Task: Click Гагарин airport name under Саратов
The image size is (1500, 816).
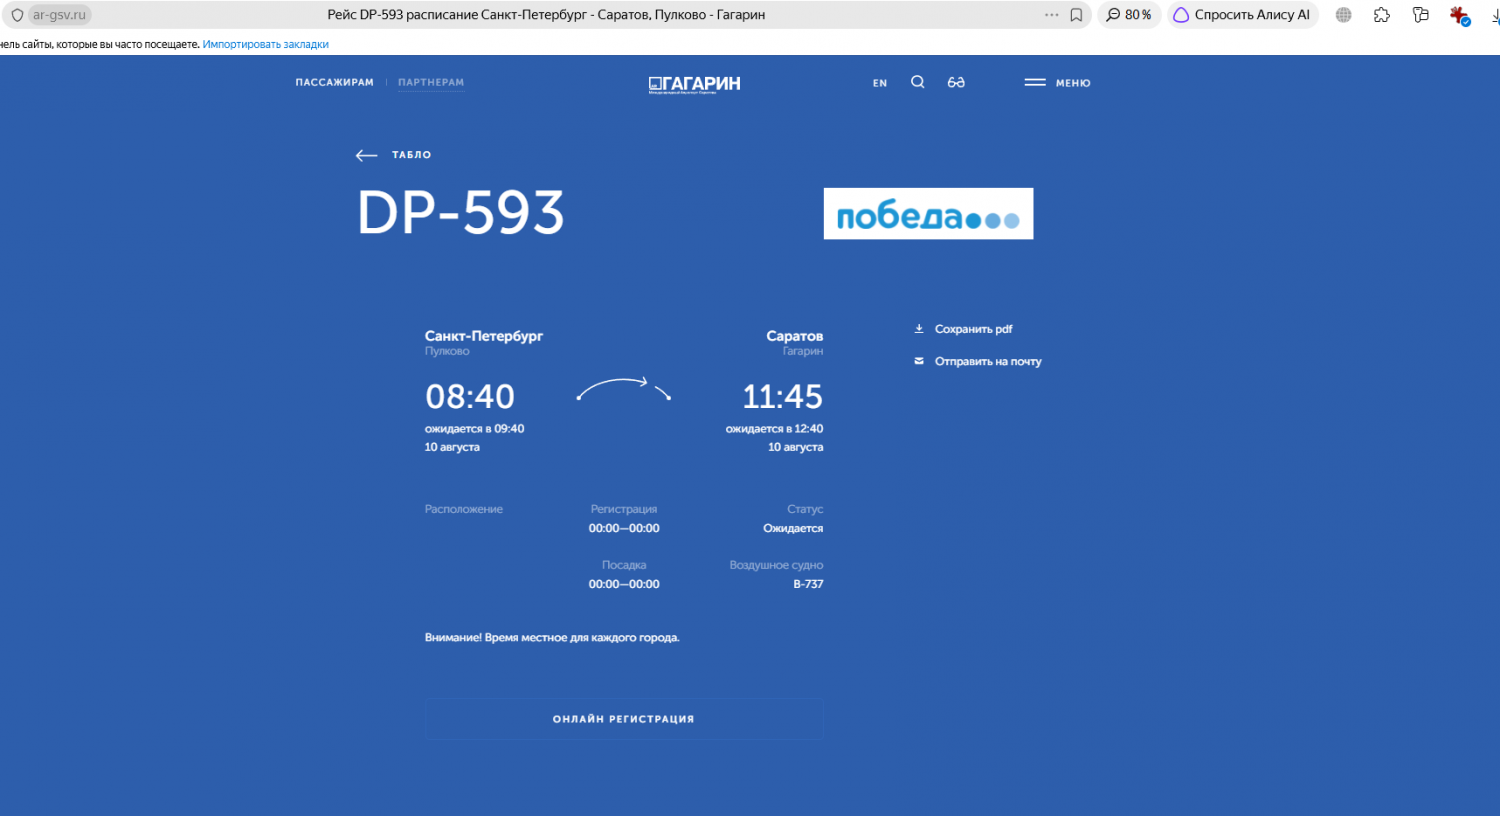Action: click(x=803, y=351)
